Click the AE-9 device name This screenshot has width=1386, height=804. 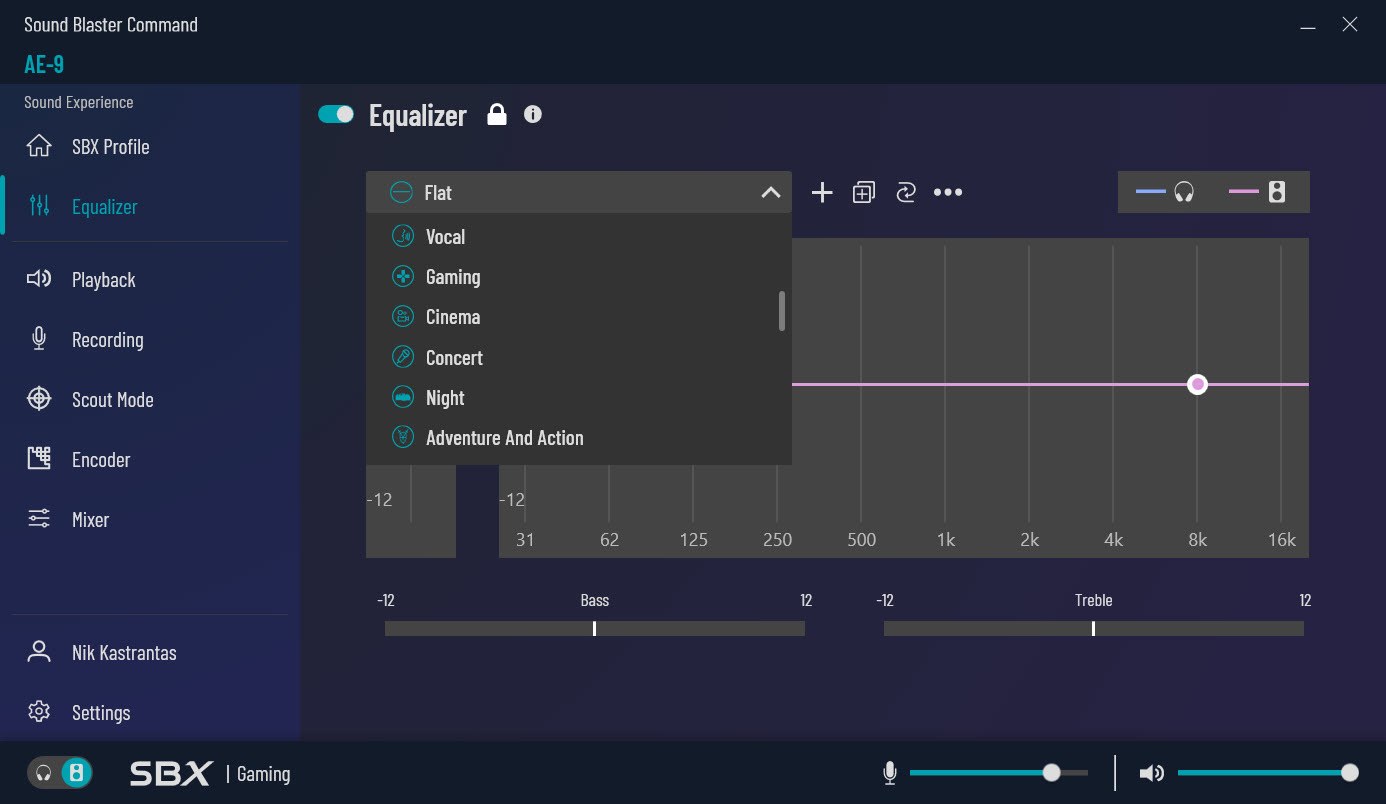click(x=44, y=64)
